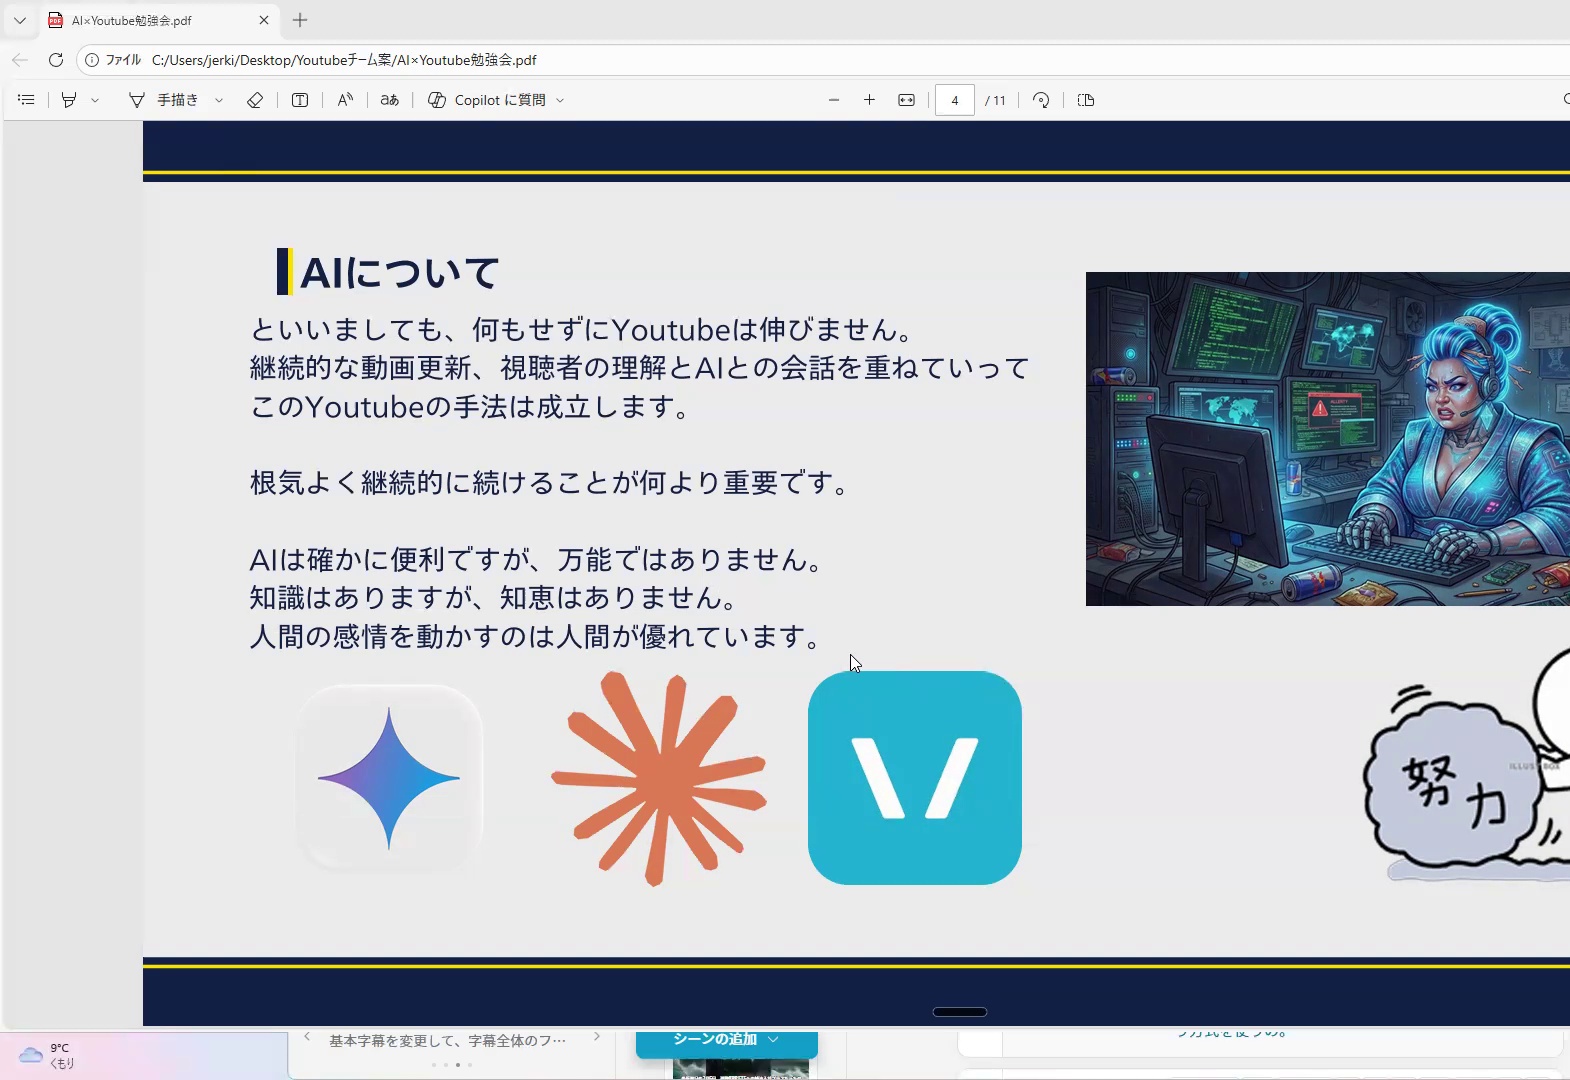Focus the address bar file path
The image size is (1570, 1080).
[x=344, y=60]
